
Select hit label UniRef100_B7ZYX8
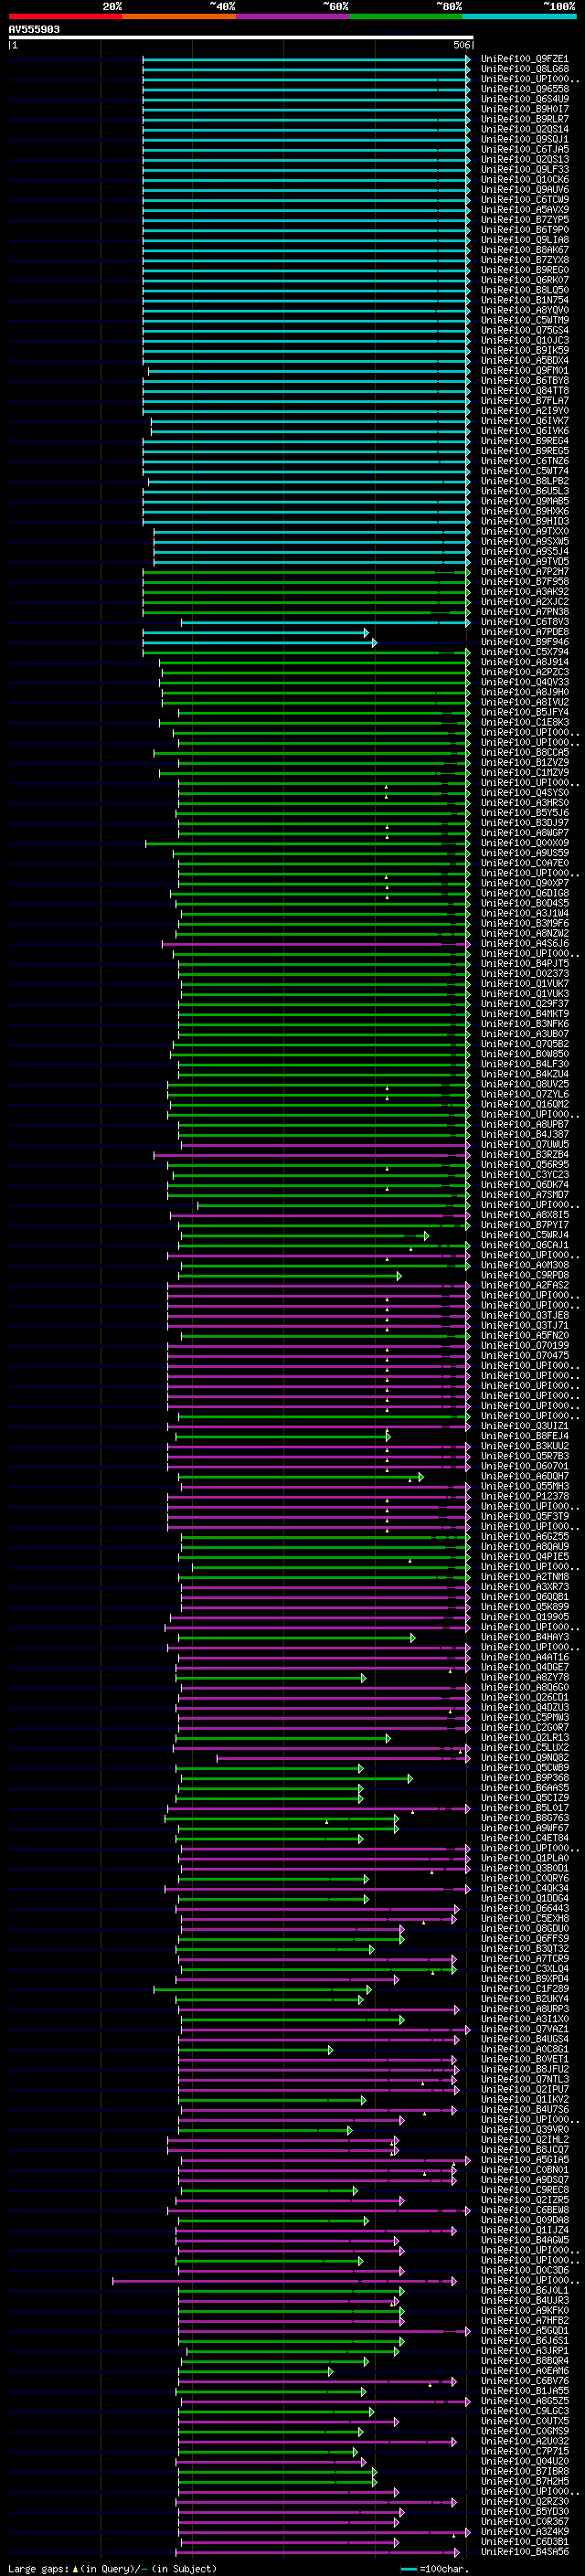[x=524, y=260]
